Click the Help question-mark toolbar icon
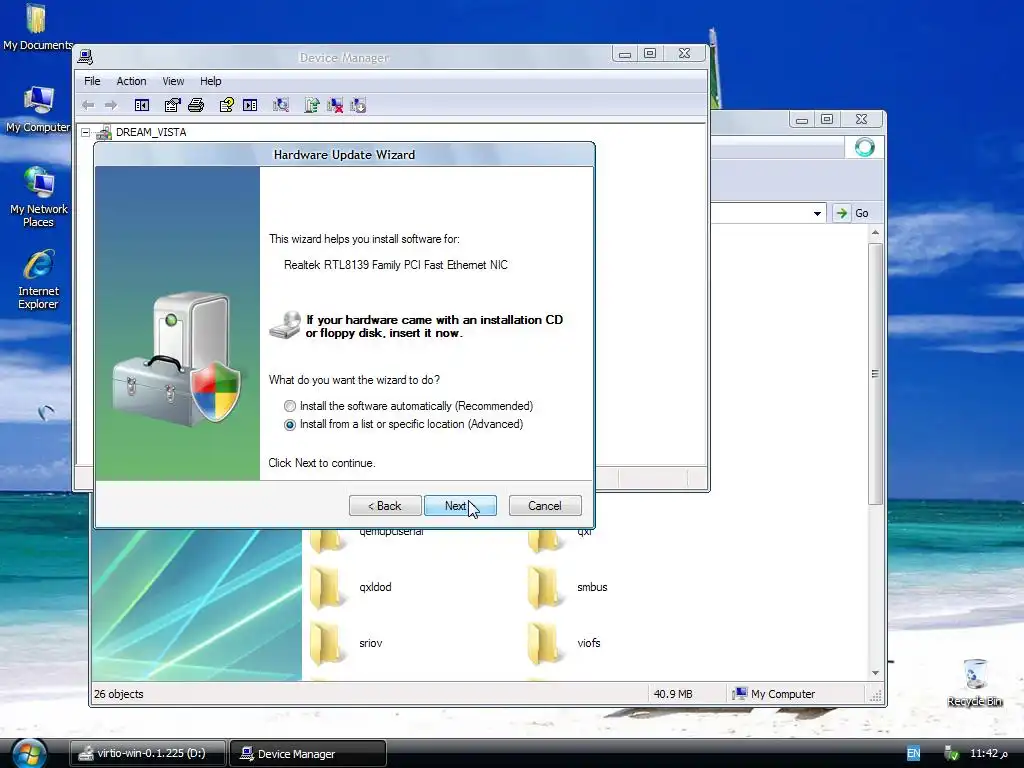This screenshot has width=1024, height=768. click(227, 105)
